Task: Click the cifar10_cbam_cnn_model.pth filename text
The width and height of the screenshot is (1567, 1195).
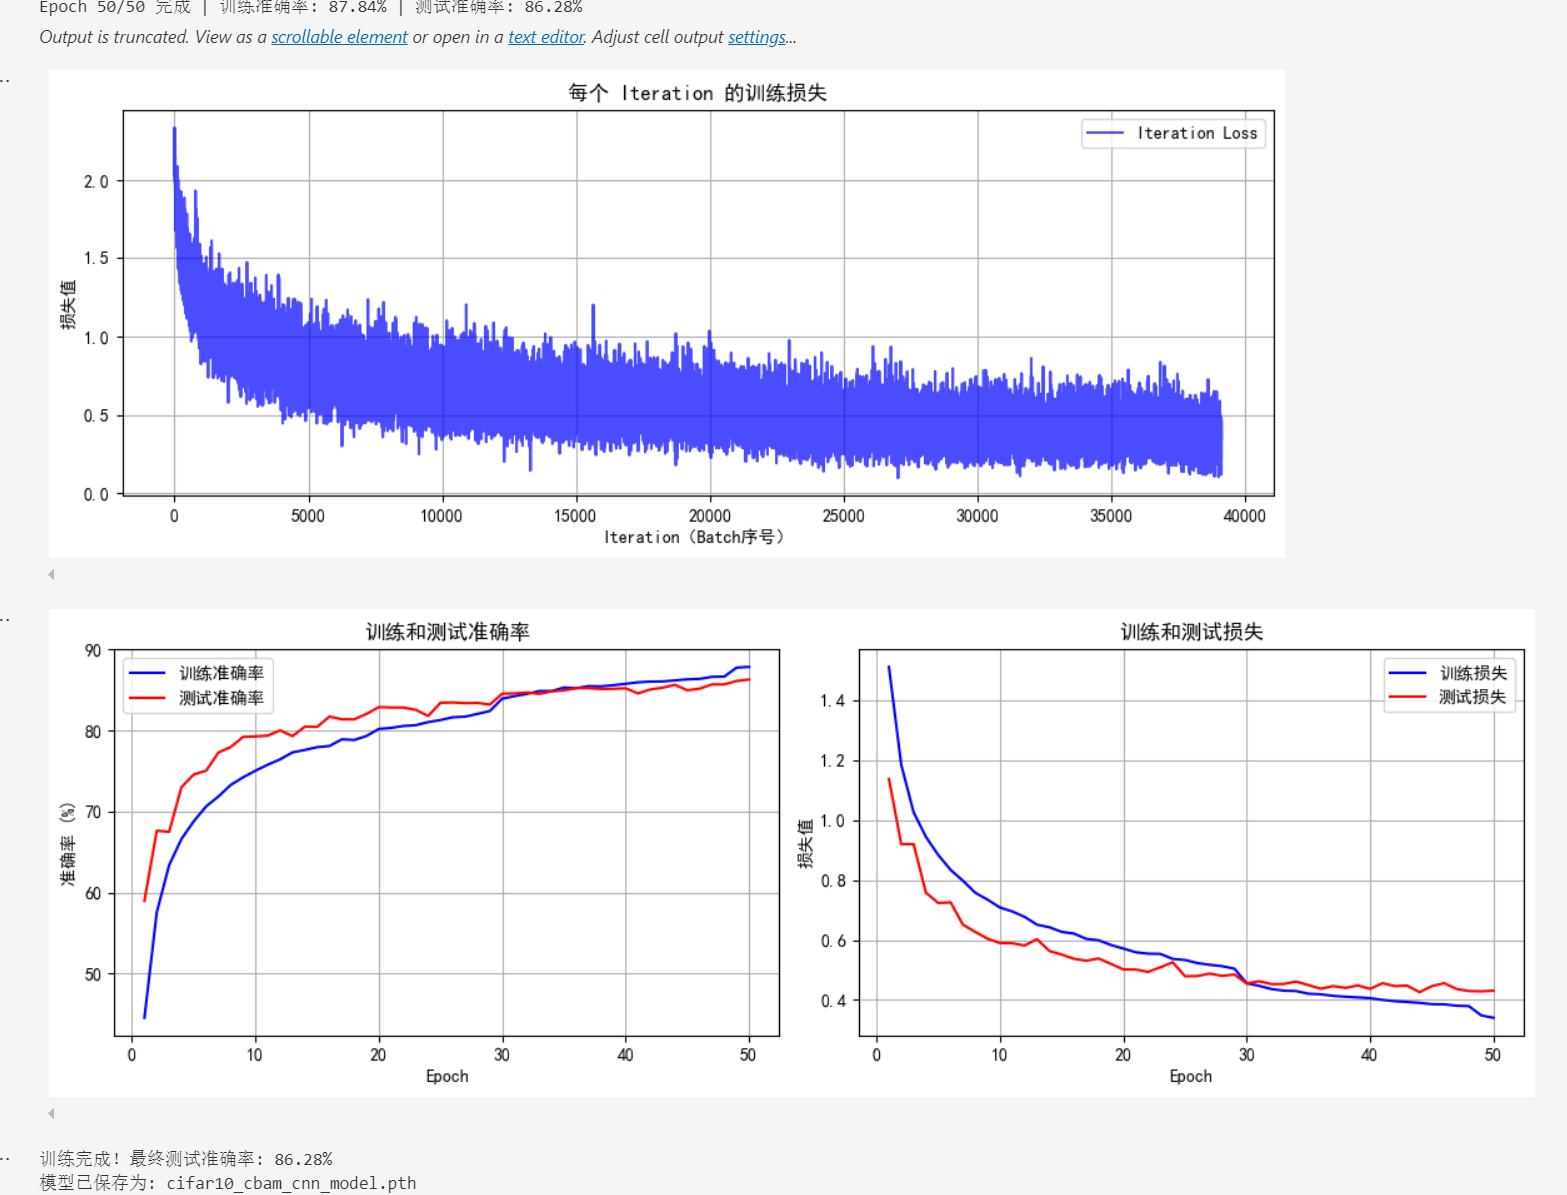Action: [x=291, y=1183]
